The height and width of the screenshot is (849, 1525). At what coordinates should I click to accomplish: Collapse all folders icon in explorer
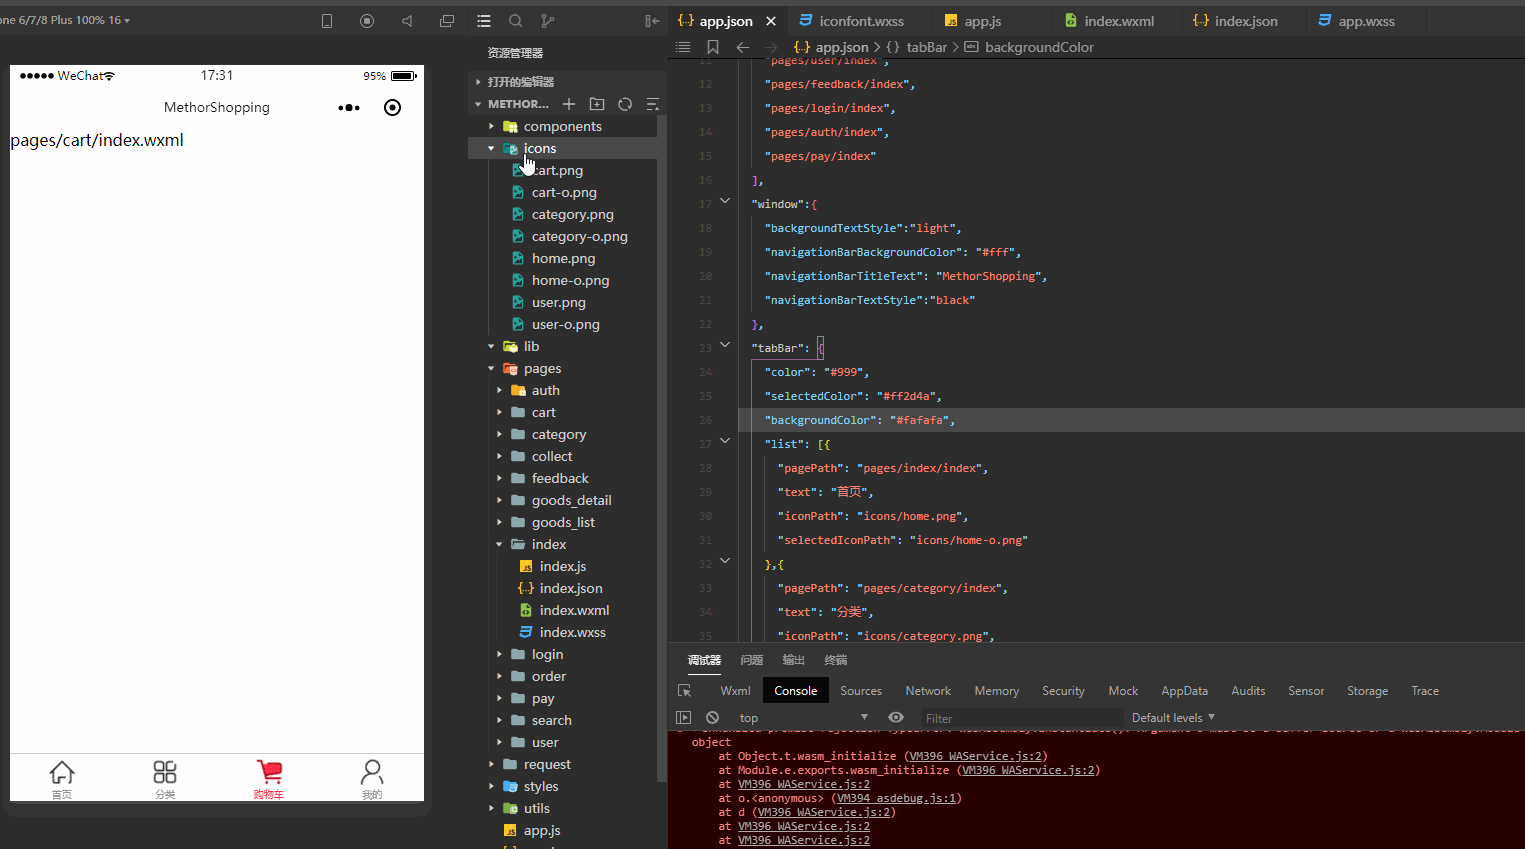point(653,104)
